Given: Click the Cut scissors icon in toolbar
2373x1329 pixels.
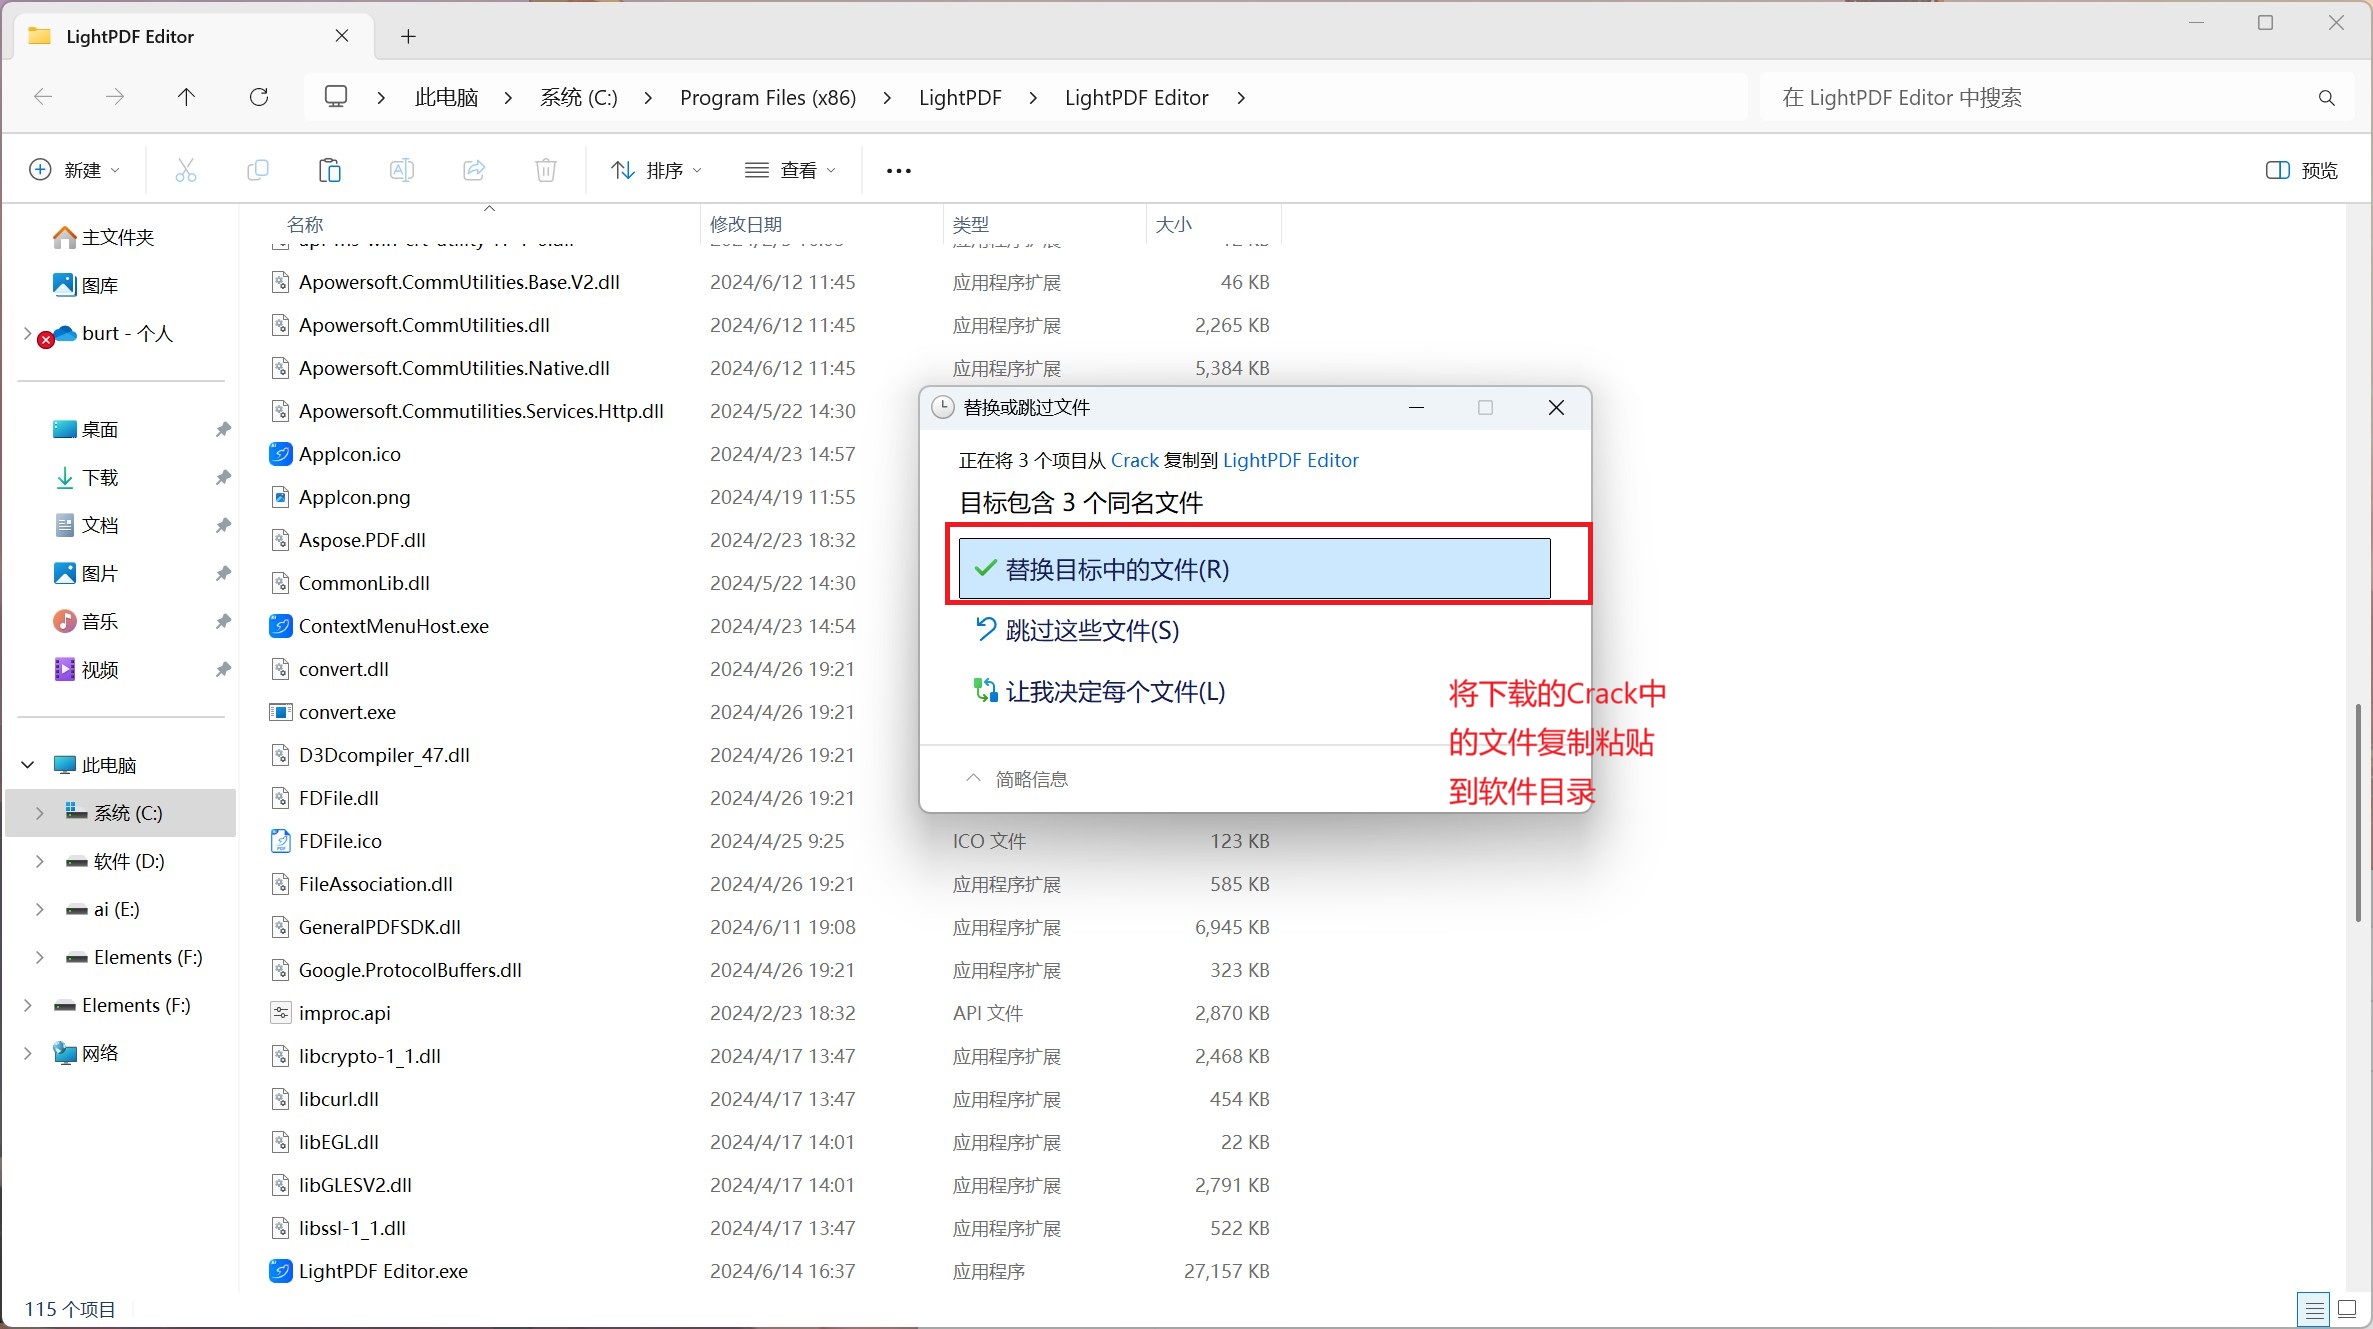Looking at the screenshot, I should point(186,170).
